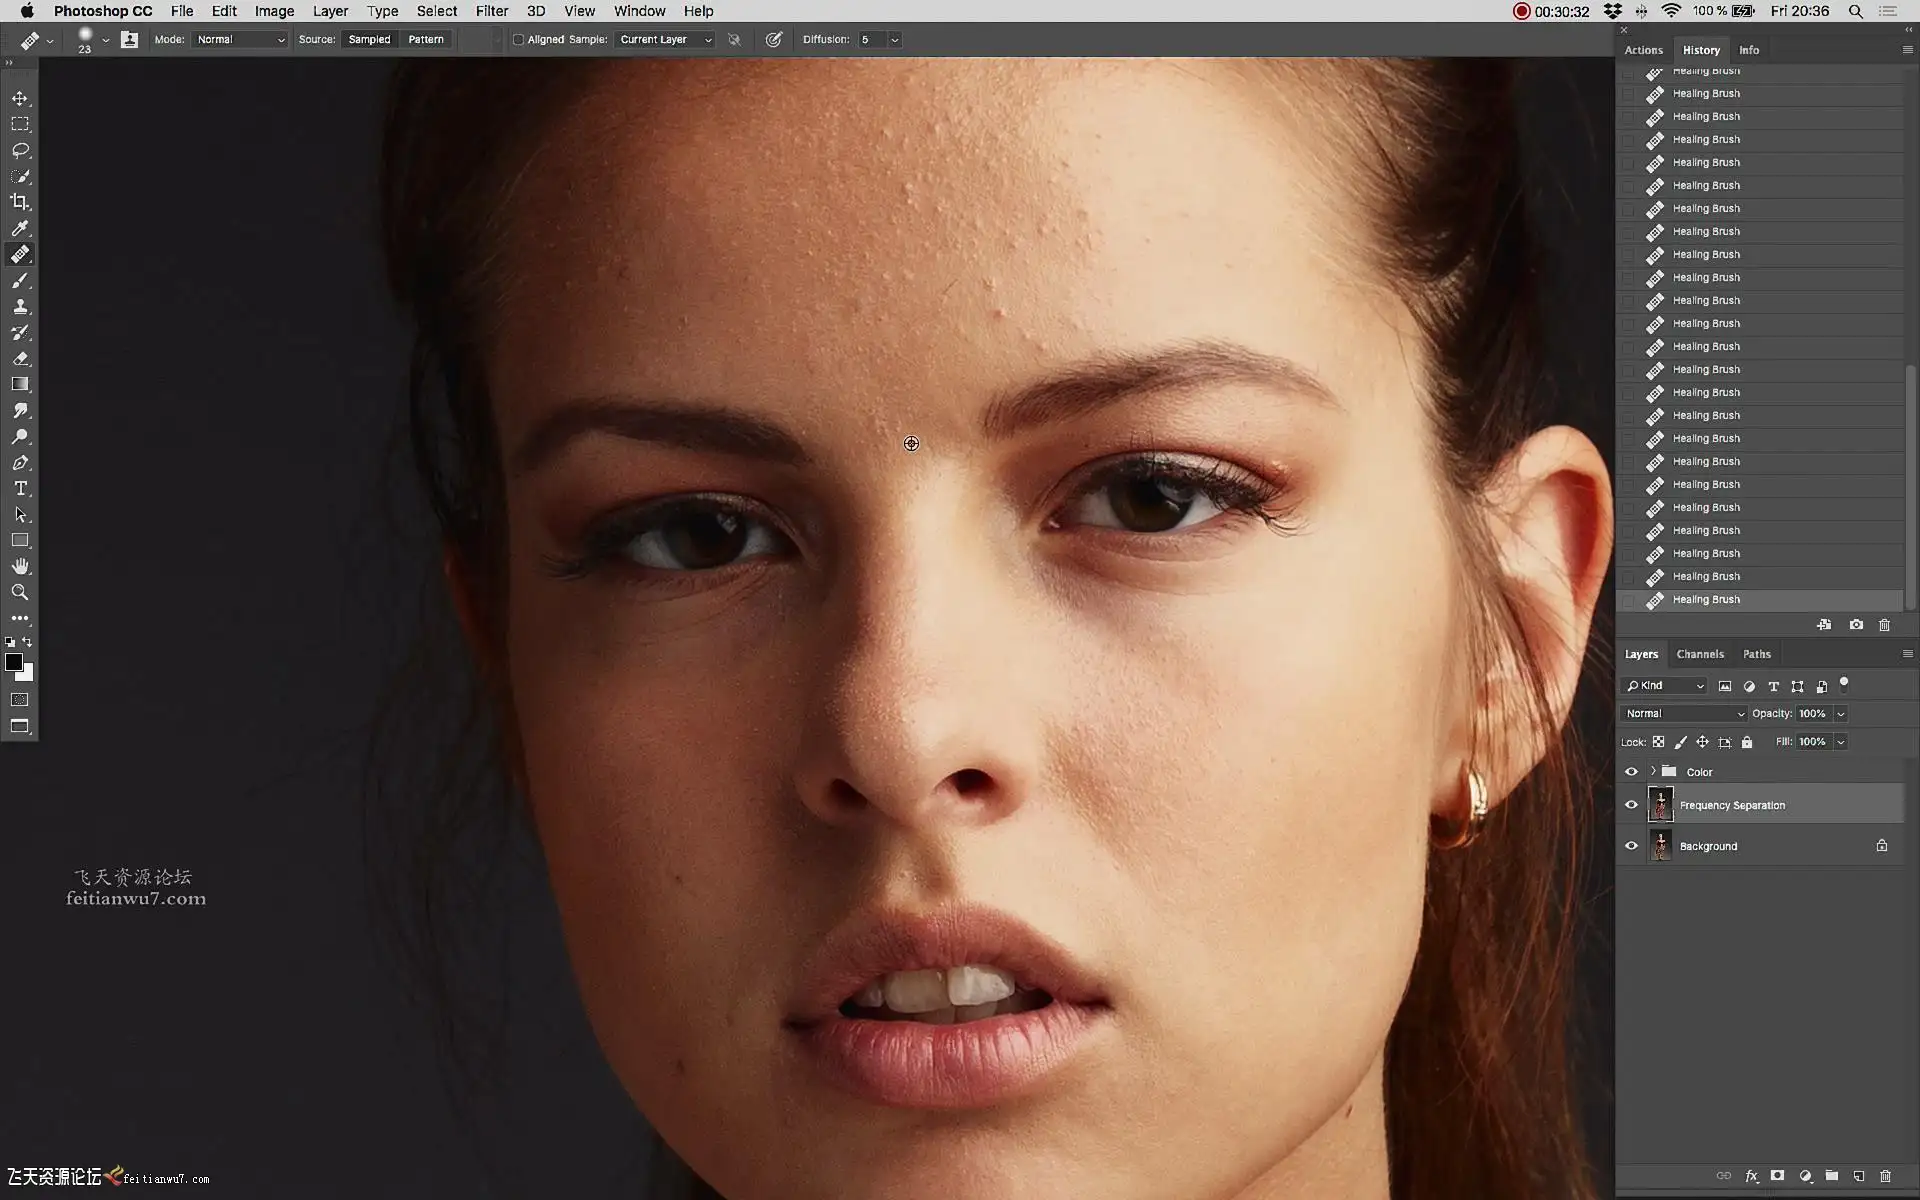This screenshot has height=1200, width=1920.
Task: Select the Lasso tool
Action: [20, 150]
